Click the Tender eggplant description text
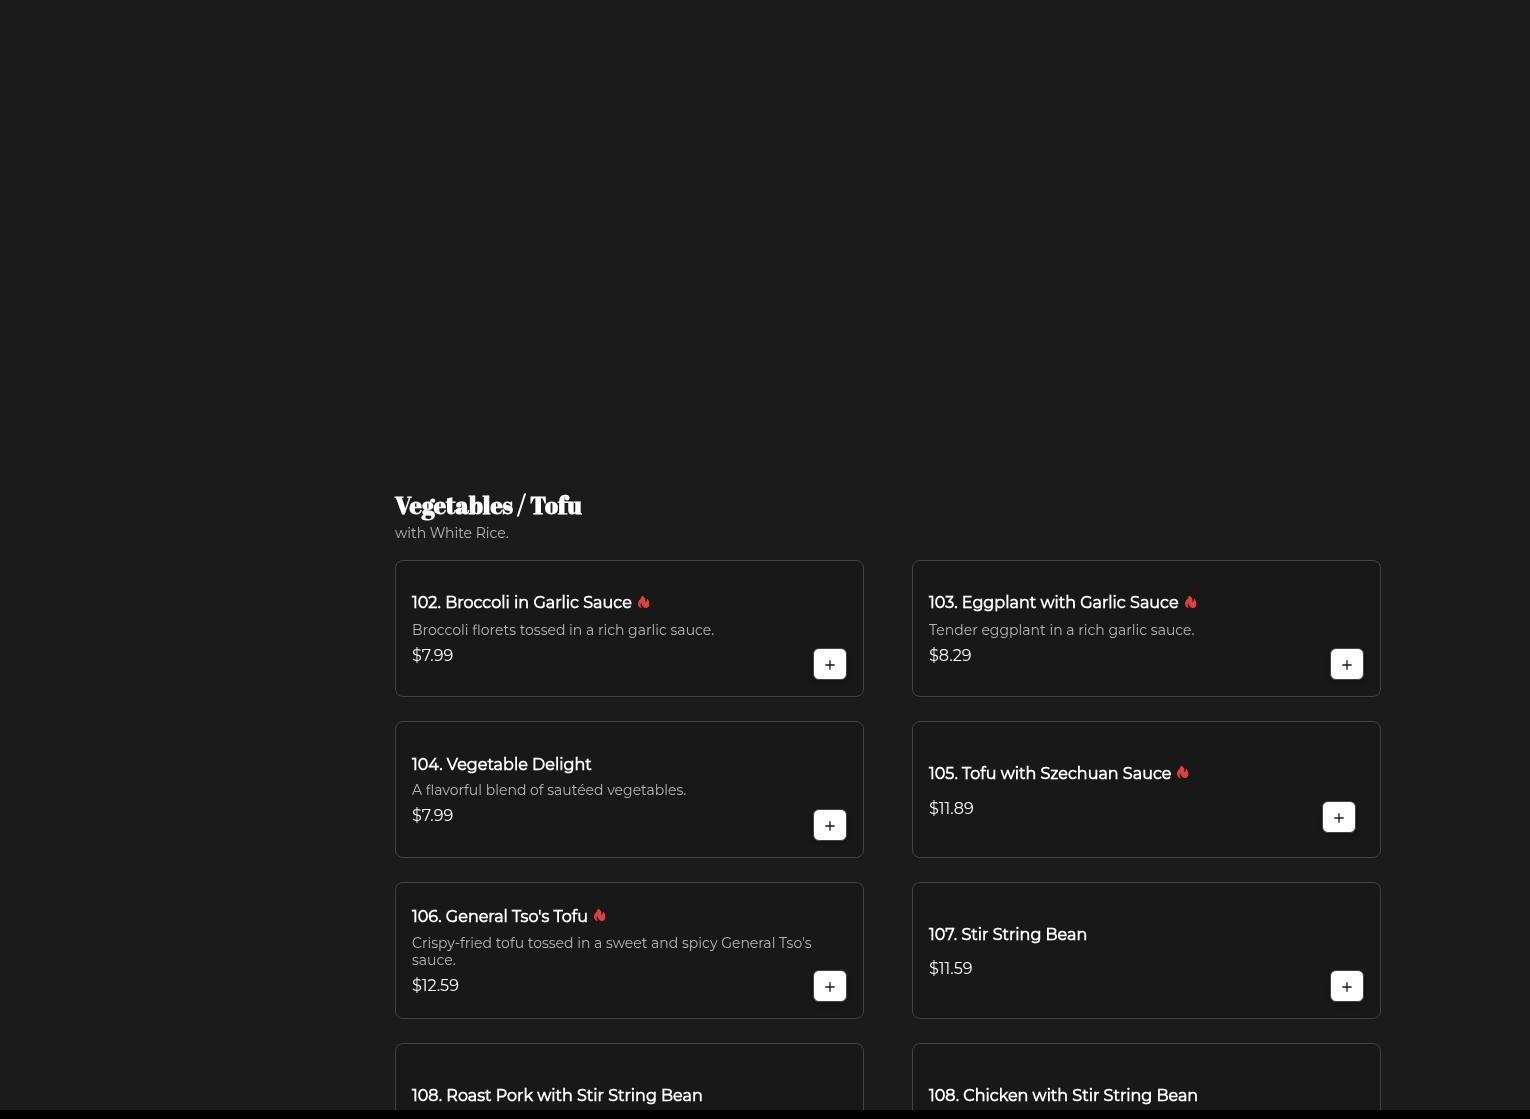 1061,630
